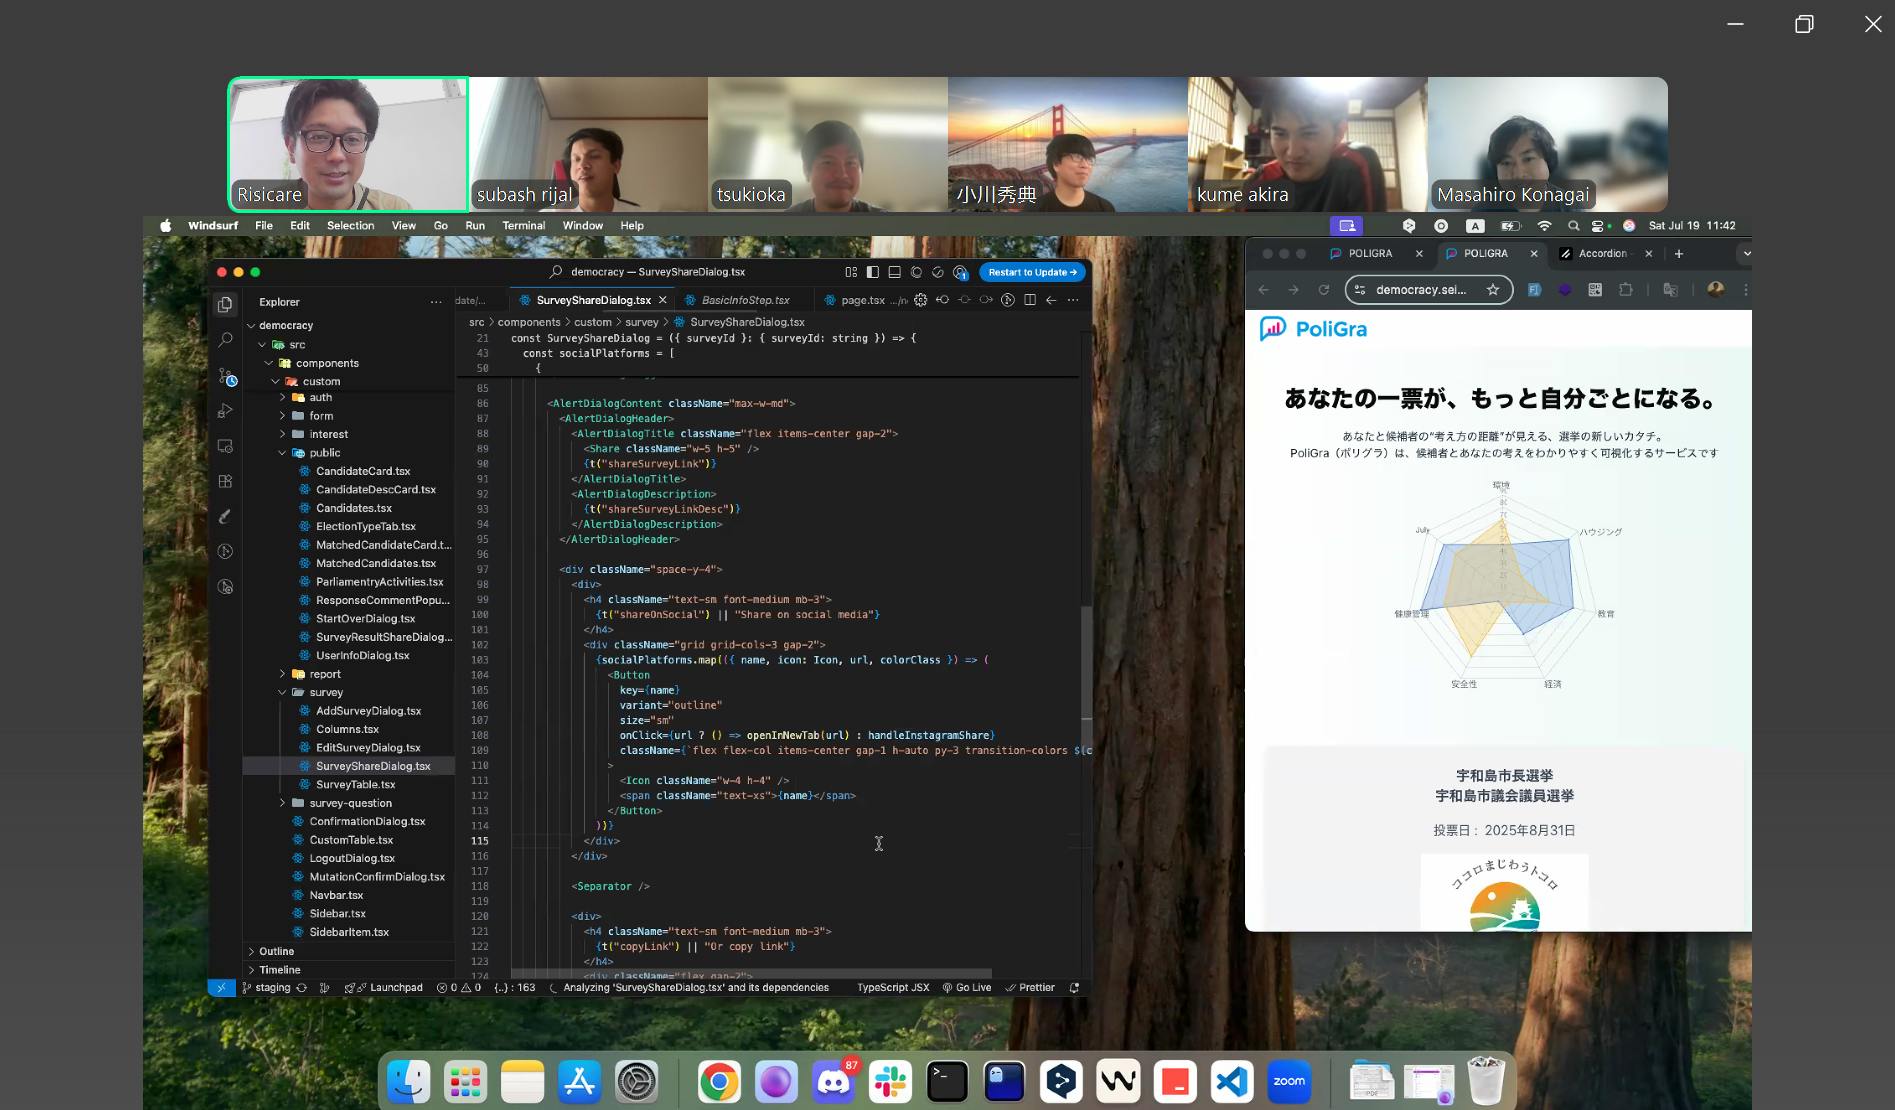
Task: Toggle the primary sidebar visibility
Action: [x=873, y=272]
